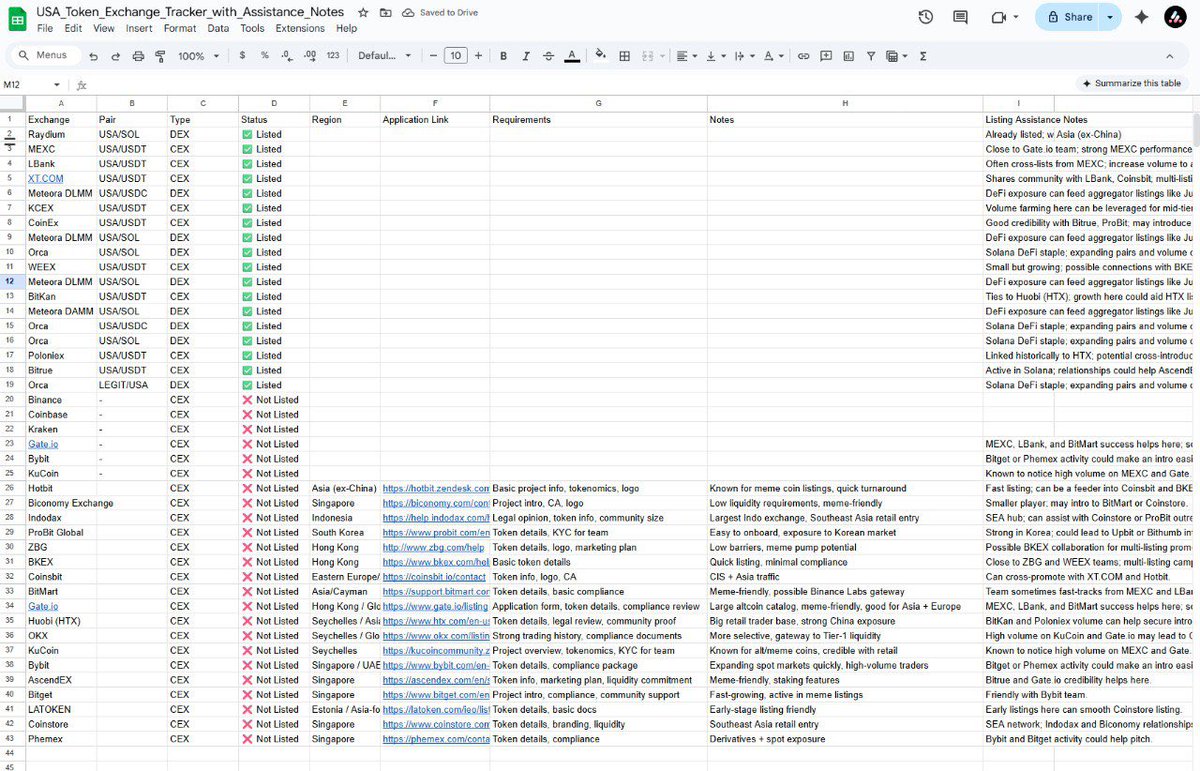The width and height of the screenshot is (1200, 771).
Task: Click the Undo icon in the toolbar
Action: tap(93, 56)
